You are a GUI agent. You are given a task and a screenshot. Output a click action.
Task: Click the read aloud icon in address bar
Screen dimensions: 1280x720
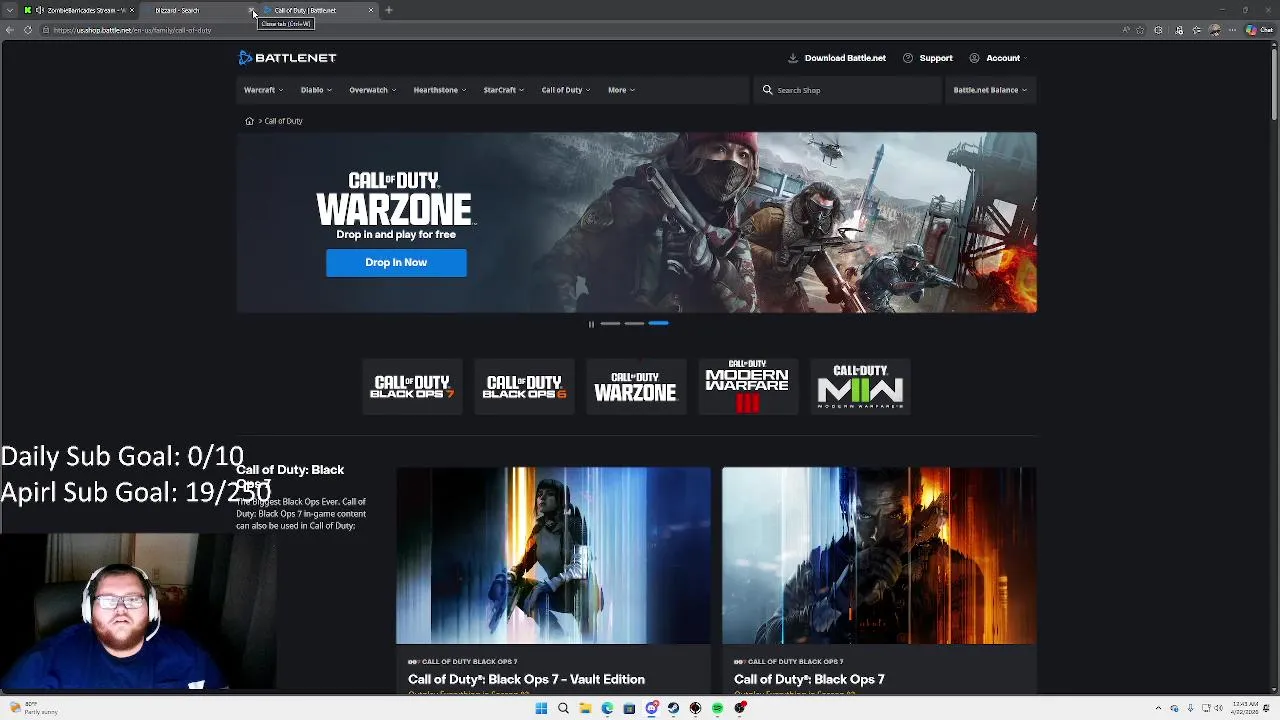point(1126,30)
